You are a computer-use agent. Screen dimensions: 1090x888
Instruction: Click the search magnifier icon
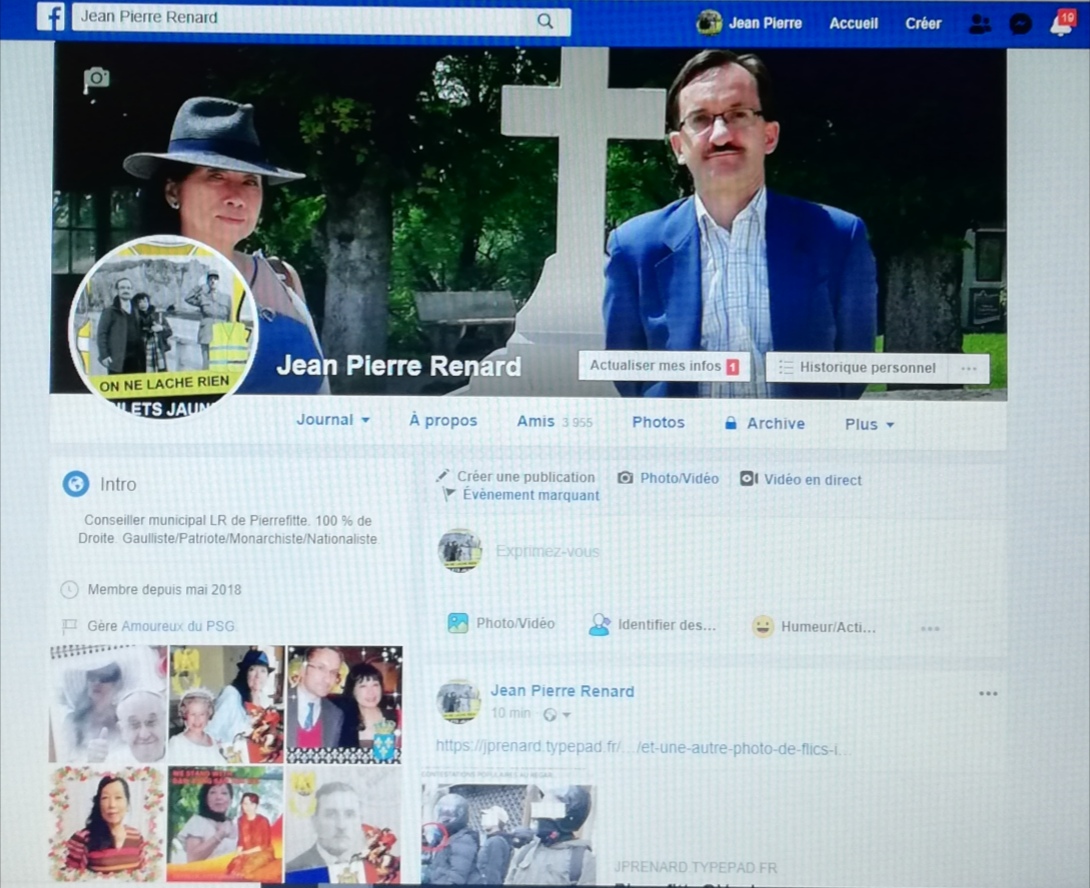[x=546, y=21]
